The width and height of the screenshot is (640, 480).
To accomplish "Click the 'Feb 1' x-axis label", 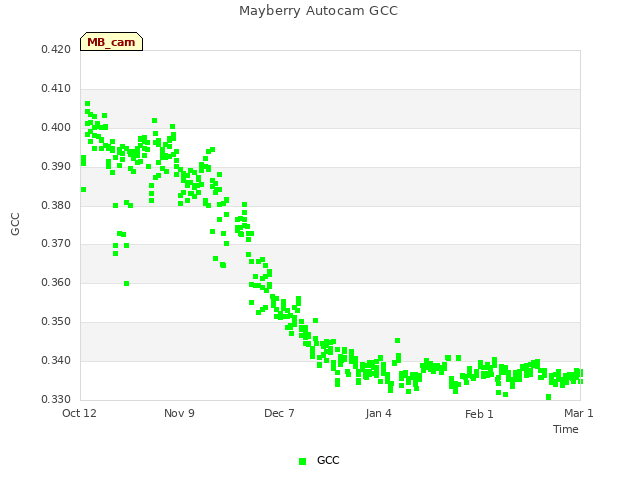I will click(479, 414).
